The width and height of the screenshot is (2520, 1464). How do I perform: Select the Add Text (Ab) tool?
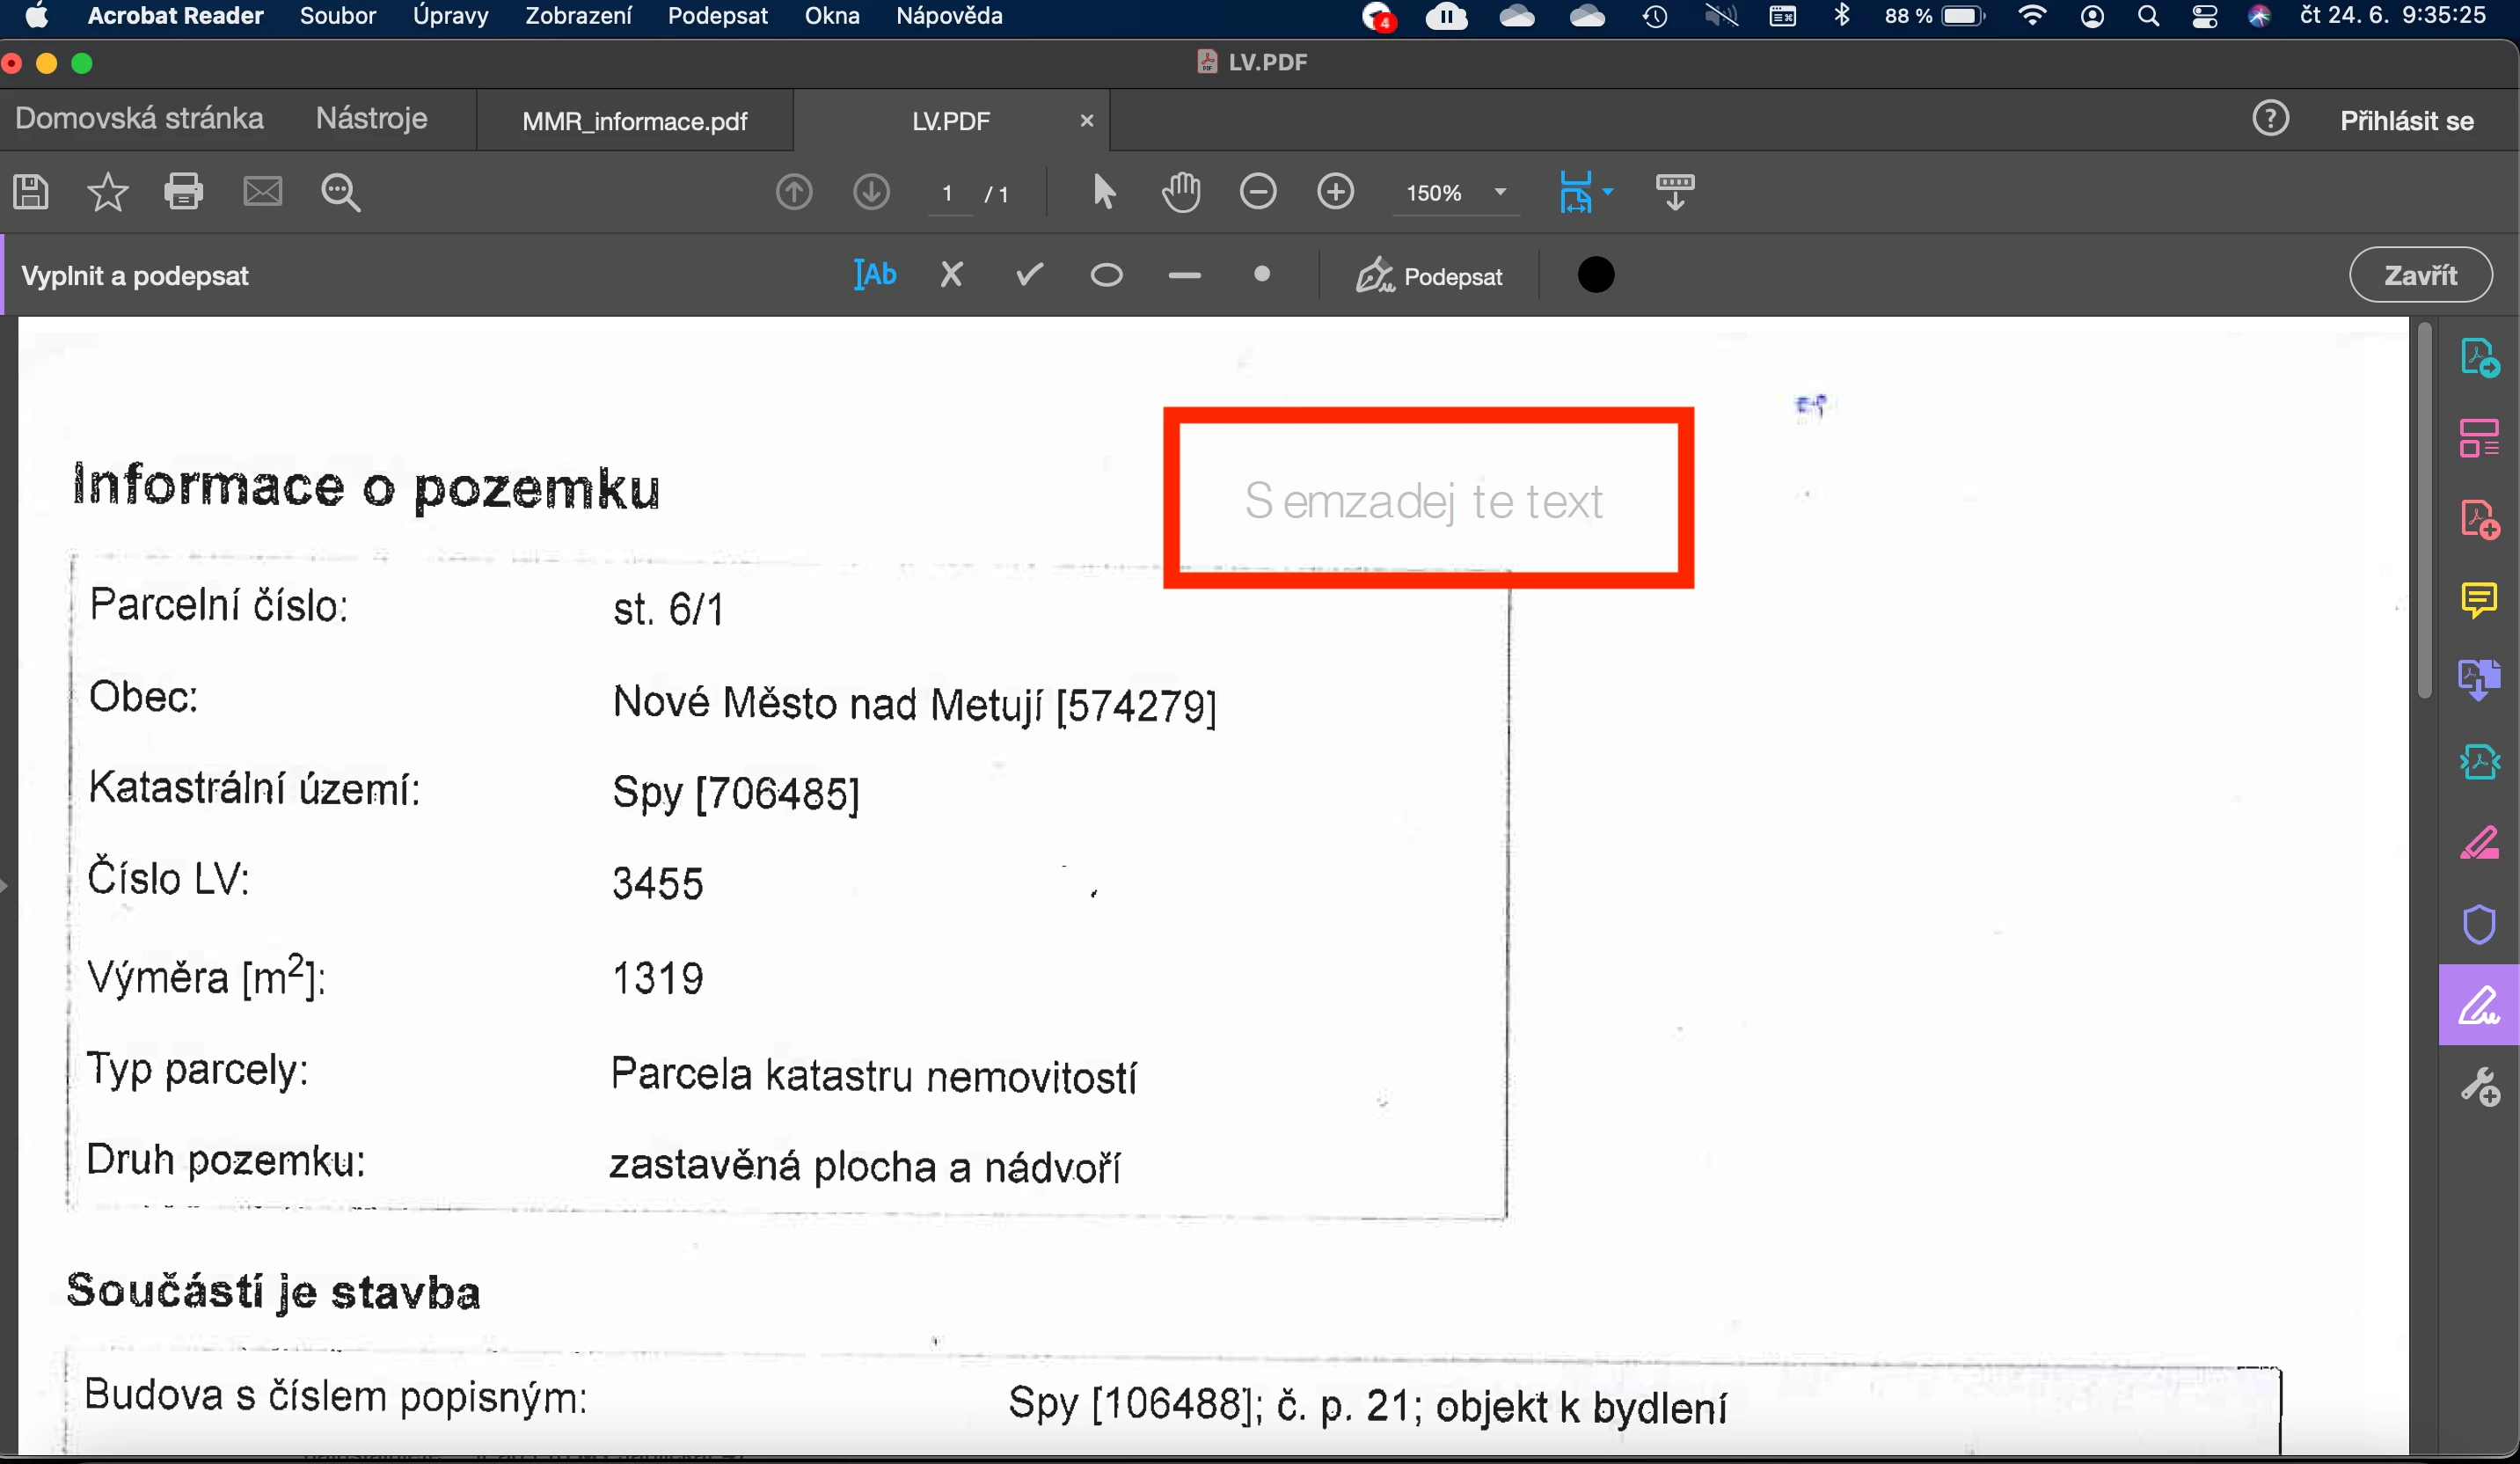click(875, 274)
